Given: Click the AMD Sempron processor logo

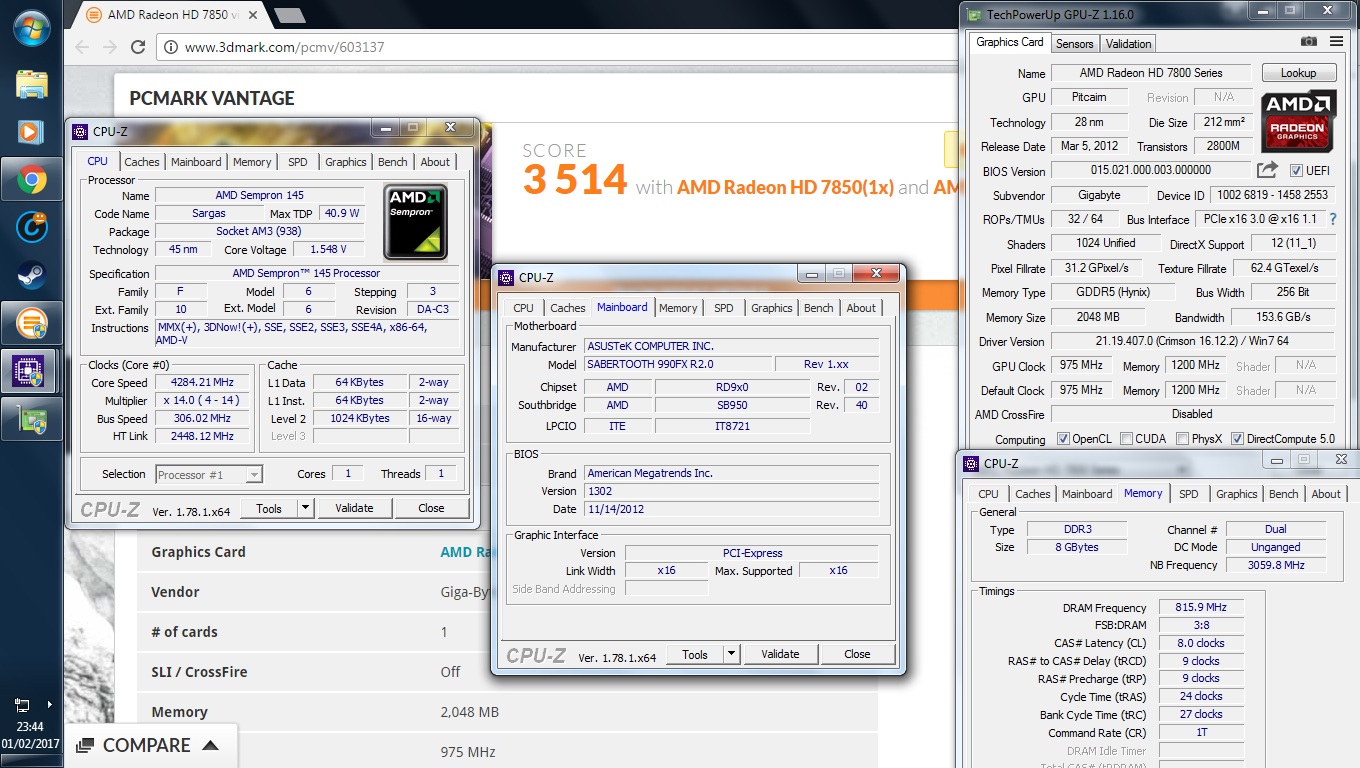Looking at the screenshot, I should (x=415, y=222).
